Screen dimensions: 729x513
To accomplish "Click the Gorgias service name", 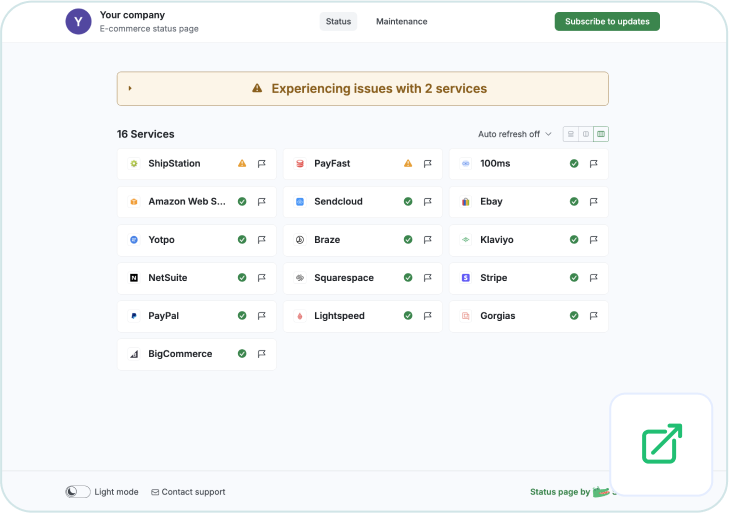I will (498, 316).
